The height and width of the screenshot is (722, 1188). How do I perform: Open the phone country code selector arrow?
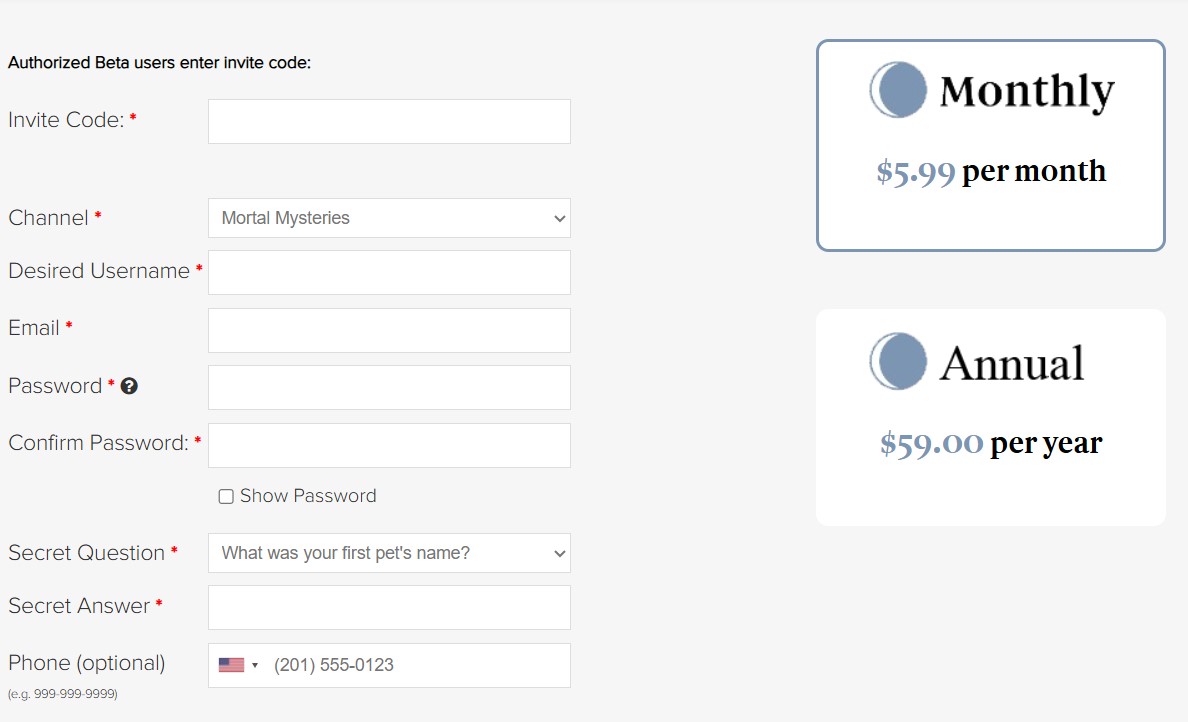pyautogui.click(x=255, y=666)
